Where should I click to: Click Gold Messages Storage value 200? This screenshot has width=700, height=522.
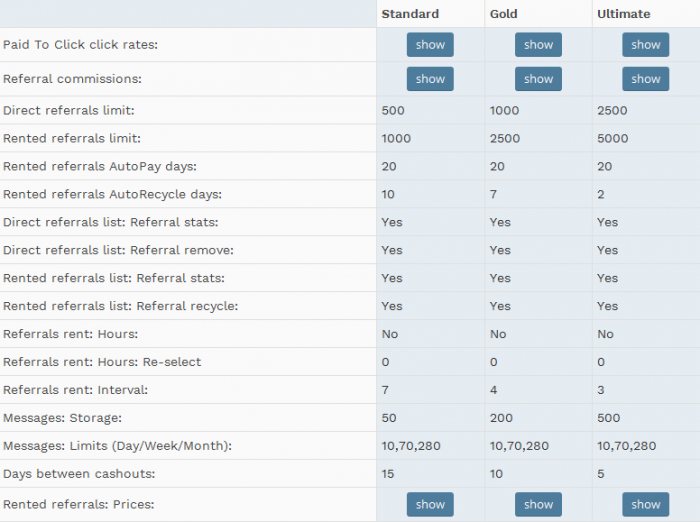[x=501, y=418]
